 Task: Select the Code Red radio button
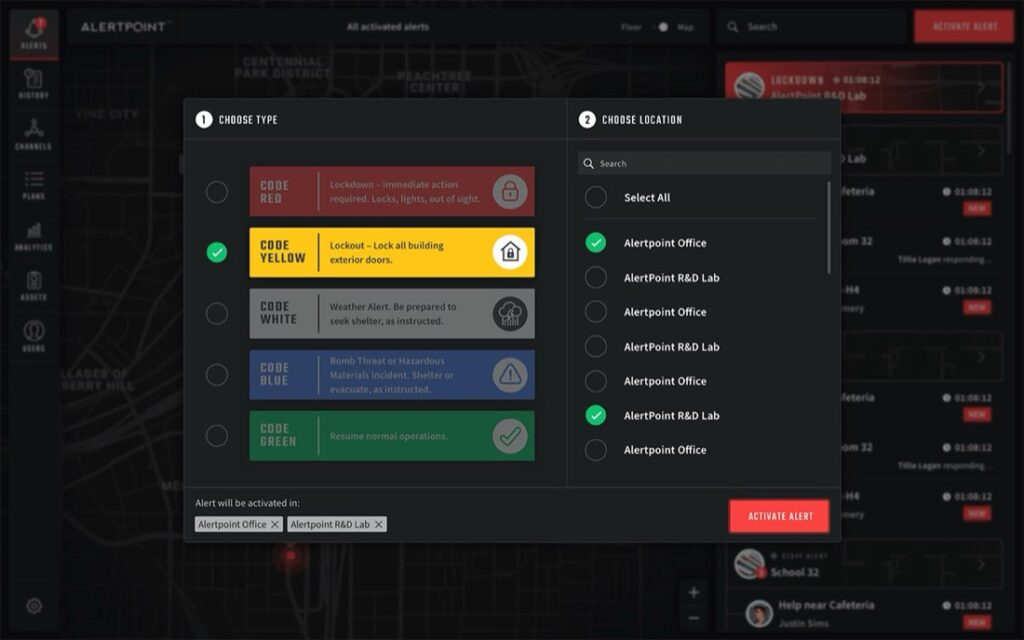coord(217,192)
